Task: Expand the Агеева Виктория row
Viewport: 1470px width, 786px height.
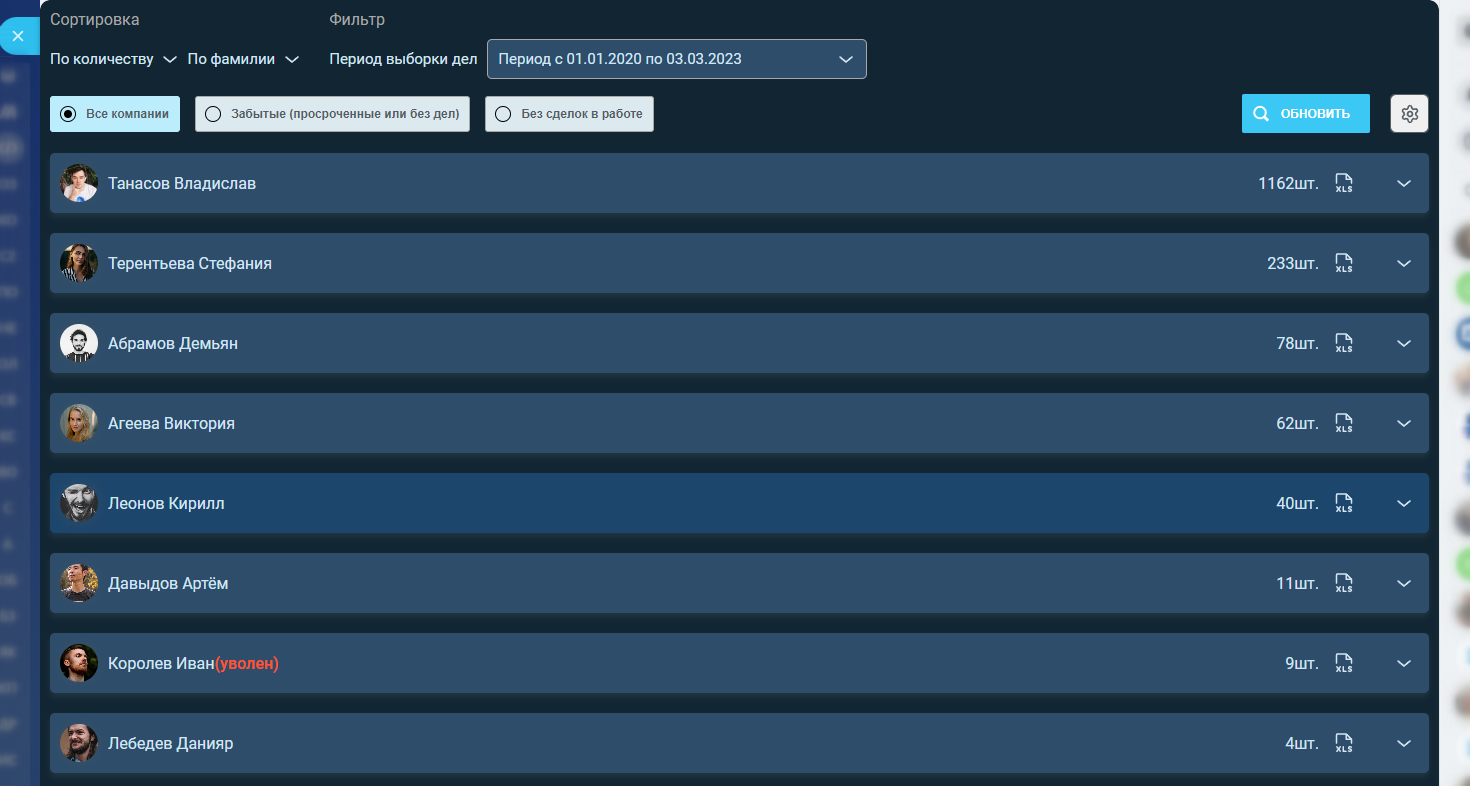Action: pos(1404,423)
